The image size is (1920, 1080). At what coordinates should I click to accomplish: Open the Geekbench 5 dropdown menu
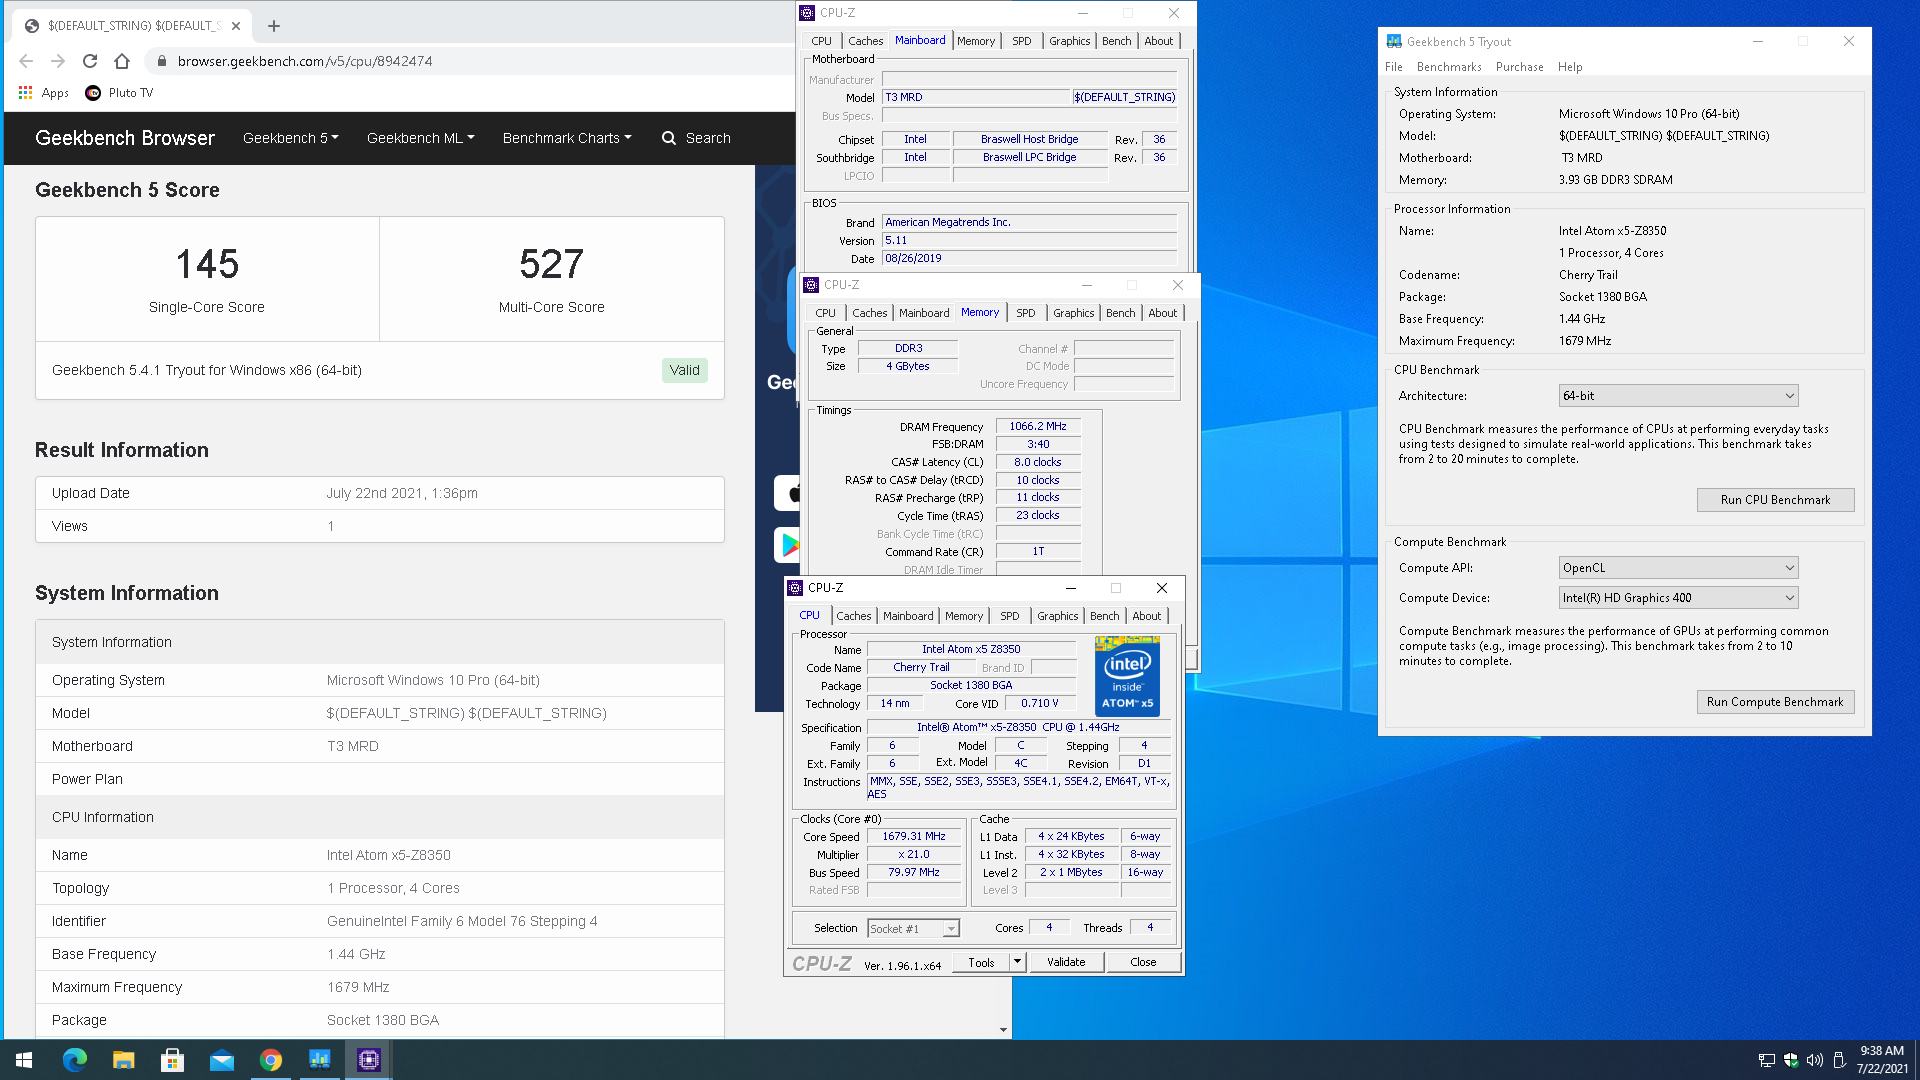click(290, 138)
